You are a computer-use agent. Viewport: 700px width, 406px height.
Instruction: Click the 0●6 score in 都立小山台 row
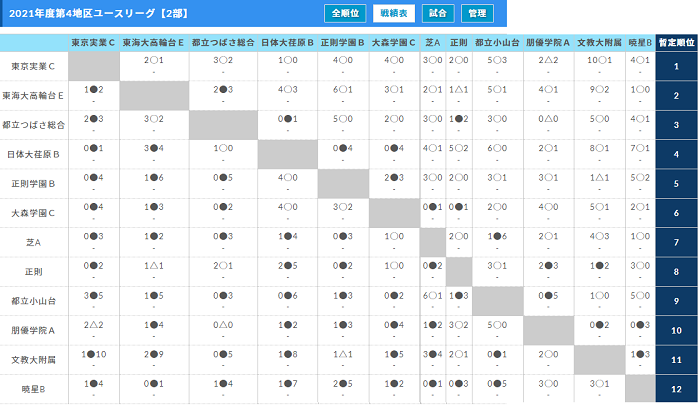point(288,296)
